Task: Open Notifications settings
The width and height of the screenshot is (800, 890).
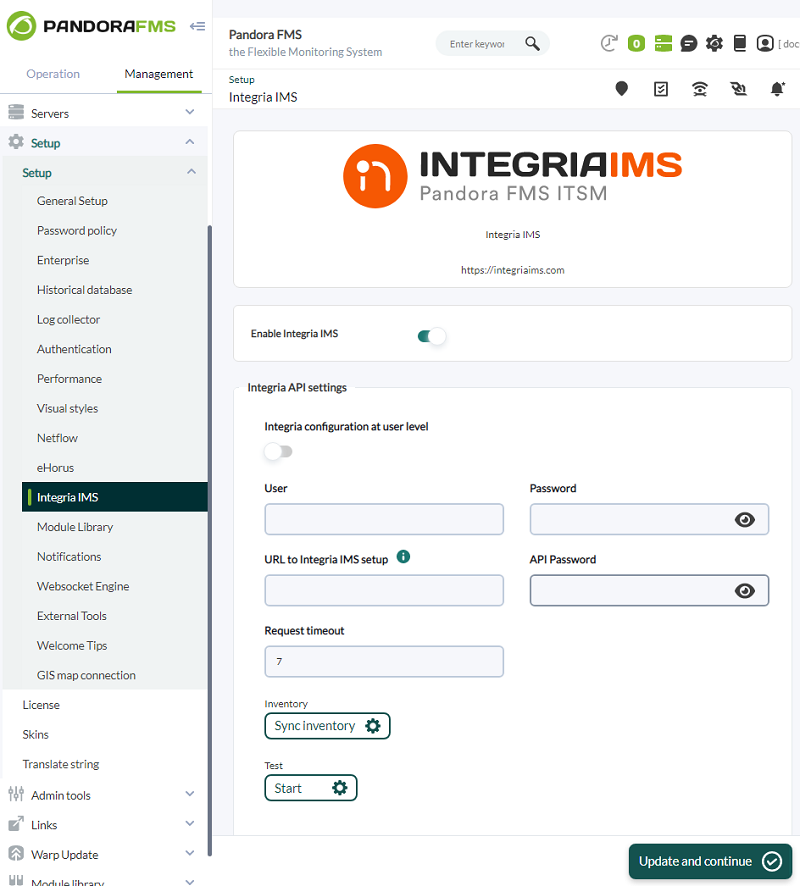Action: [69, 557]
